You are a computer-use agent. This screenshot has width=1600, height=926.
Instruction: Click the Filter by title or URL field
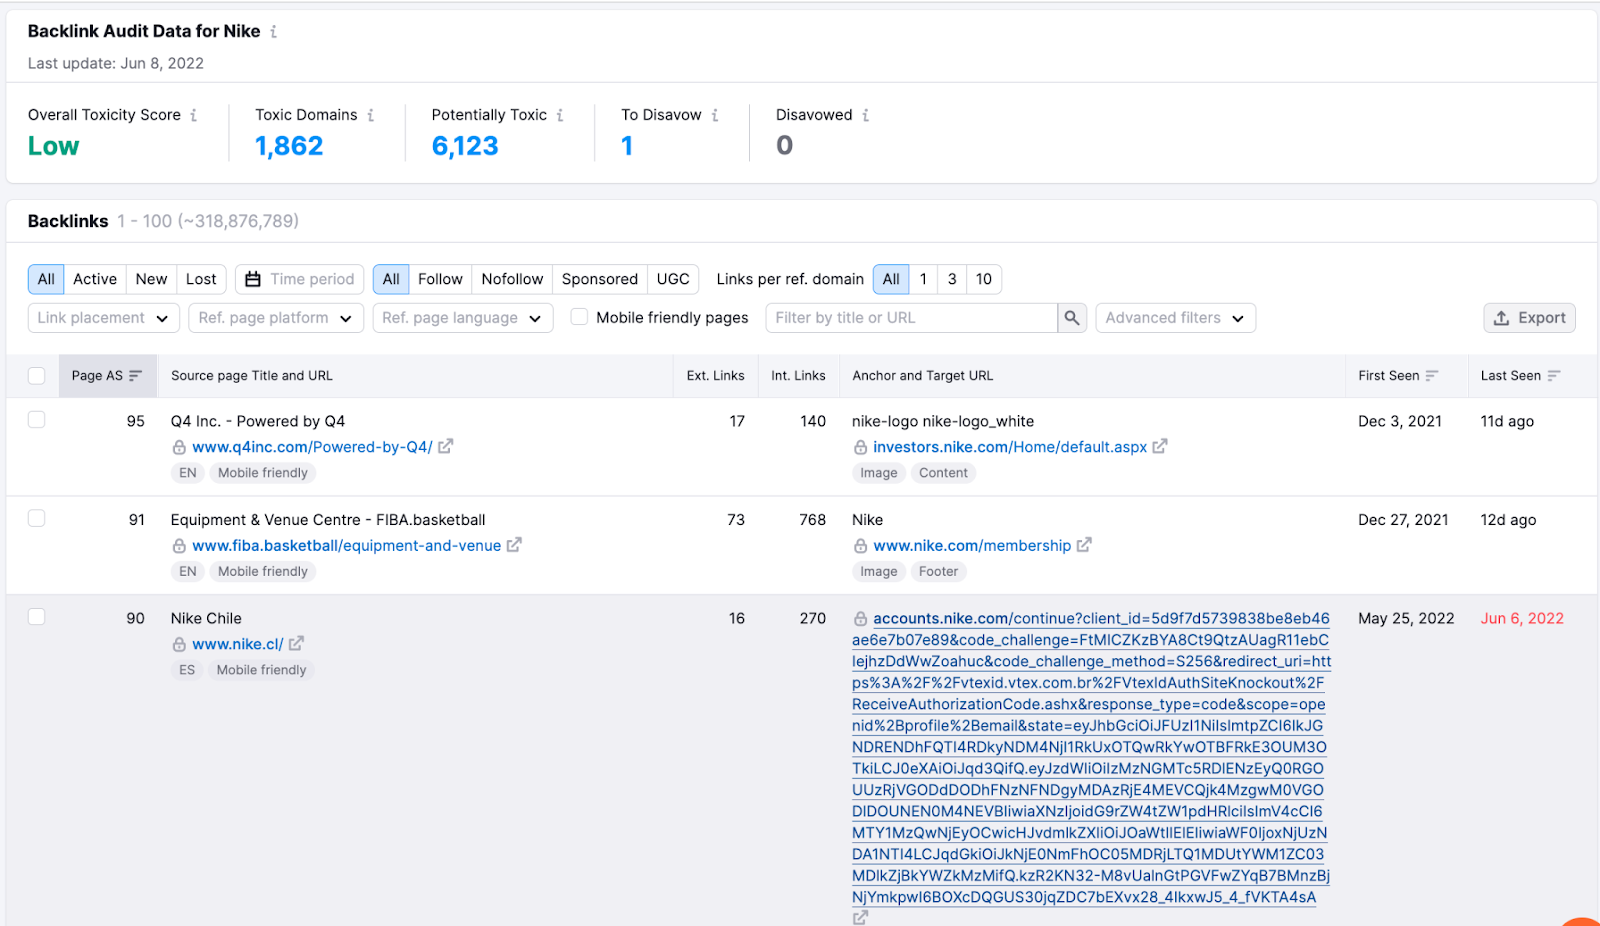click(912, 318)
